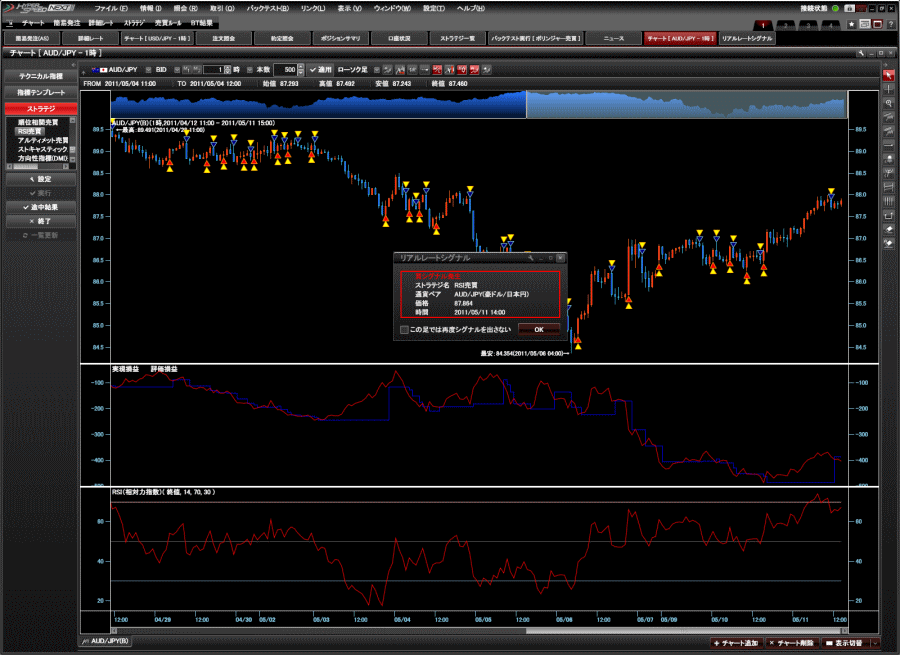Click the last gray icon in chart toolbar
The image size is (900, 655).
pos(487,69)
